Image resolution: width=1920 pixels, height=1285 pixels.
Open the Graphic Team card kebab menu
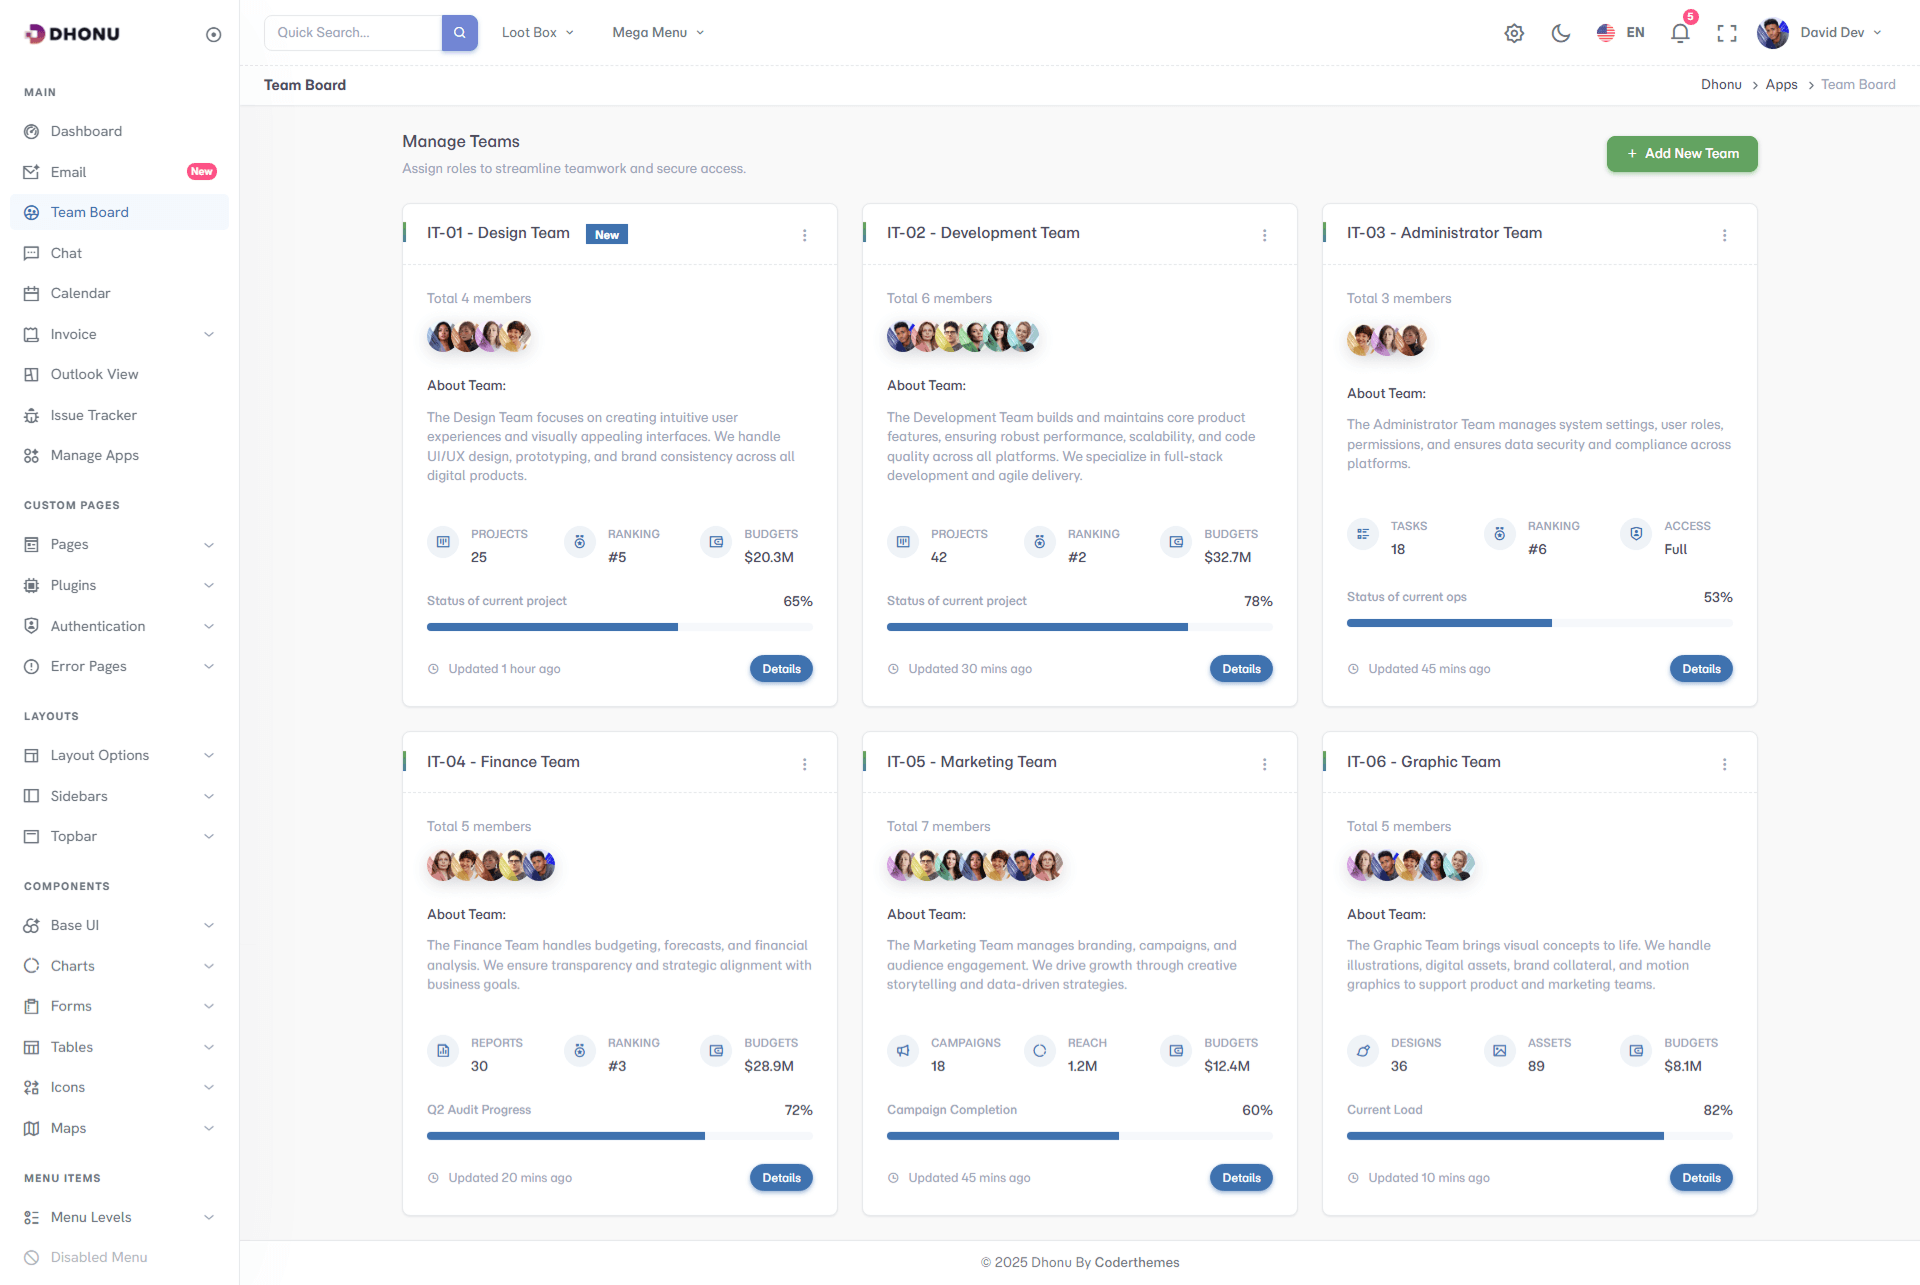click(x=1724, y=764)
